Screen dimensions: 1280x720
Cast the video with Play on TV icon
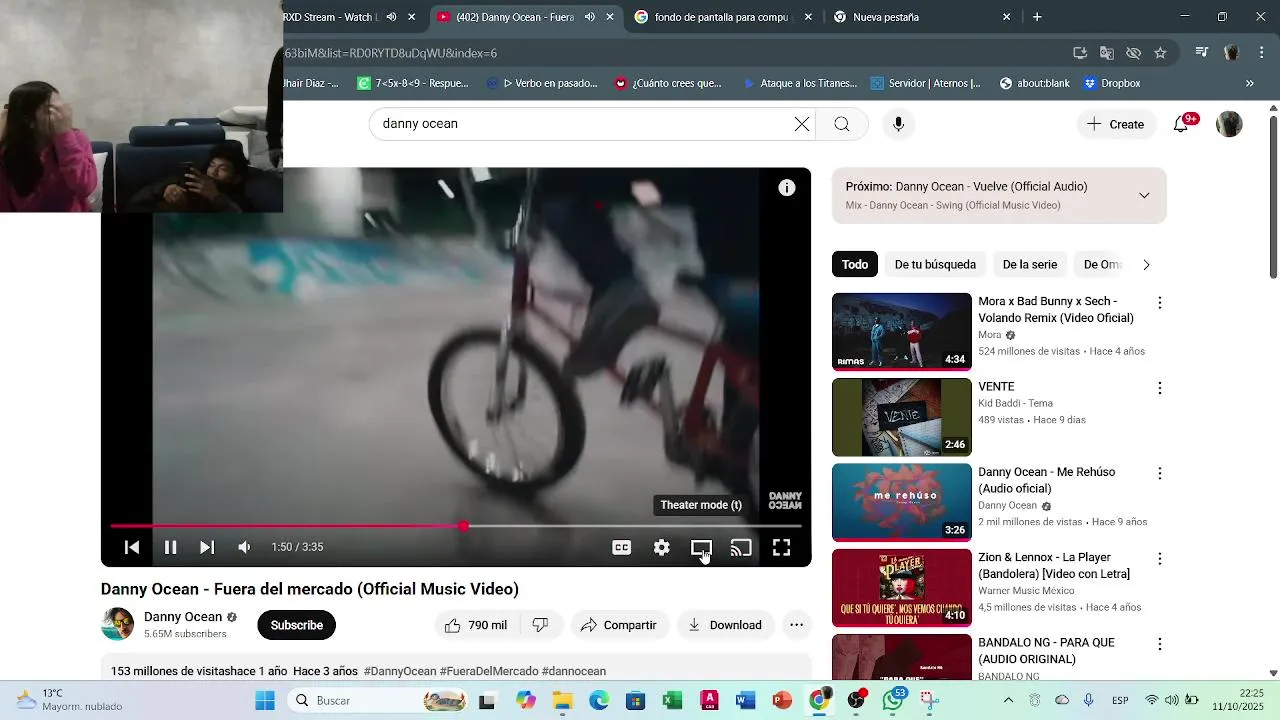[x=741, y=547]
